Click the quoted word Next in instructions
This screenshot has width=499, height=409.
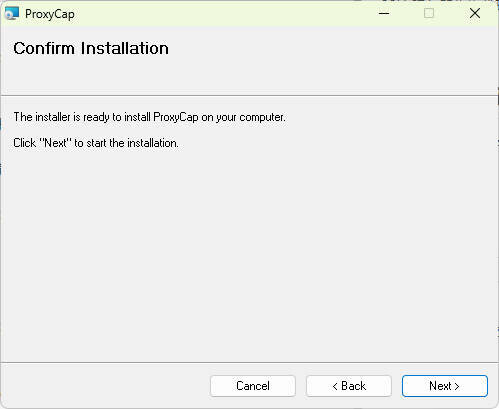click(56, 143)
